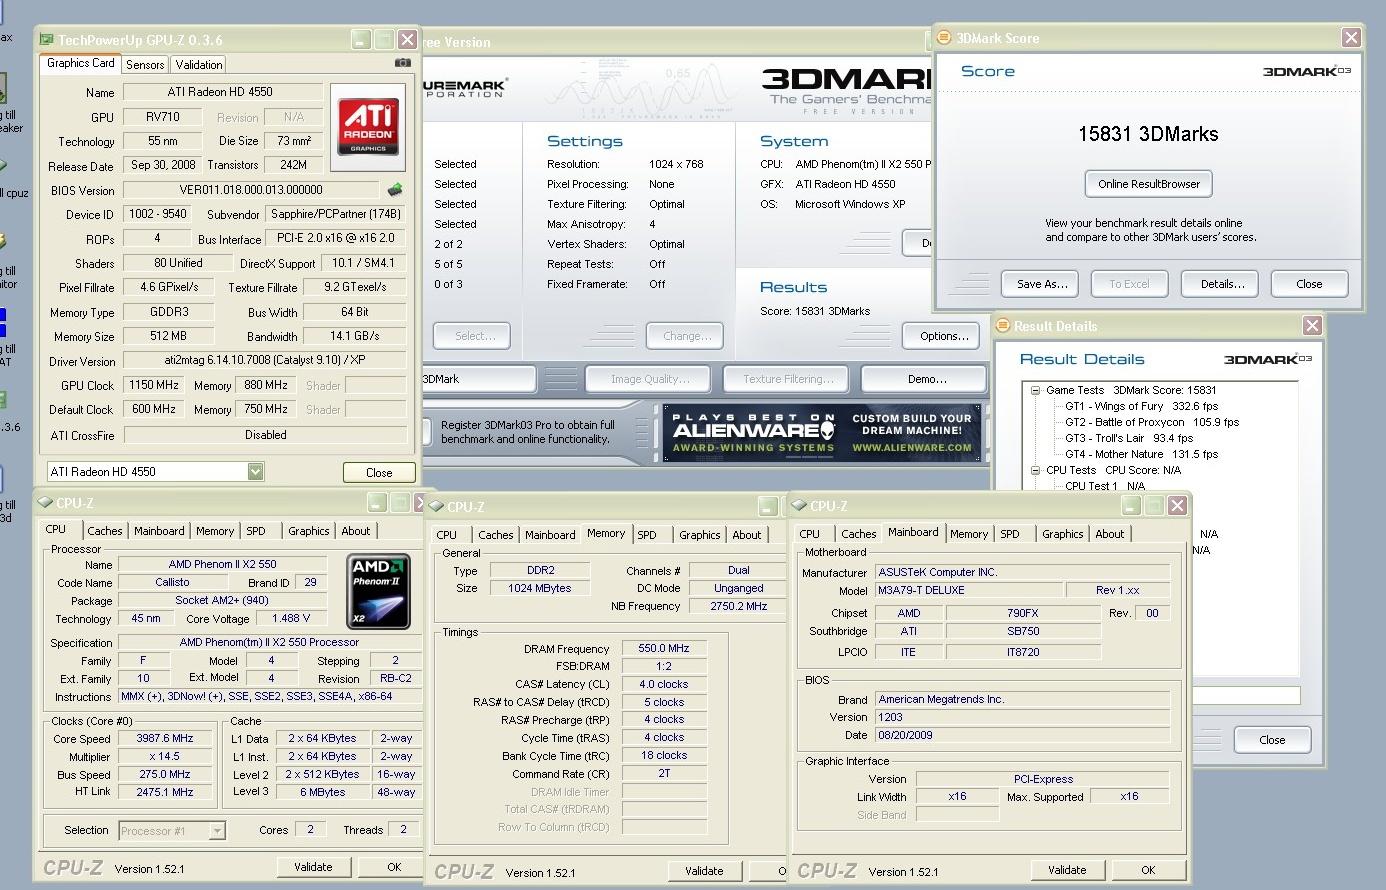Select GT2 - Battle of Proxycon result row
The height and width of the screenshot is (890, 1386).
[1151, 422]
